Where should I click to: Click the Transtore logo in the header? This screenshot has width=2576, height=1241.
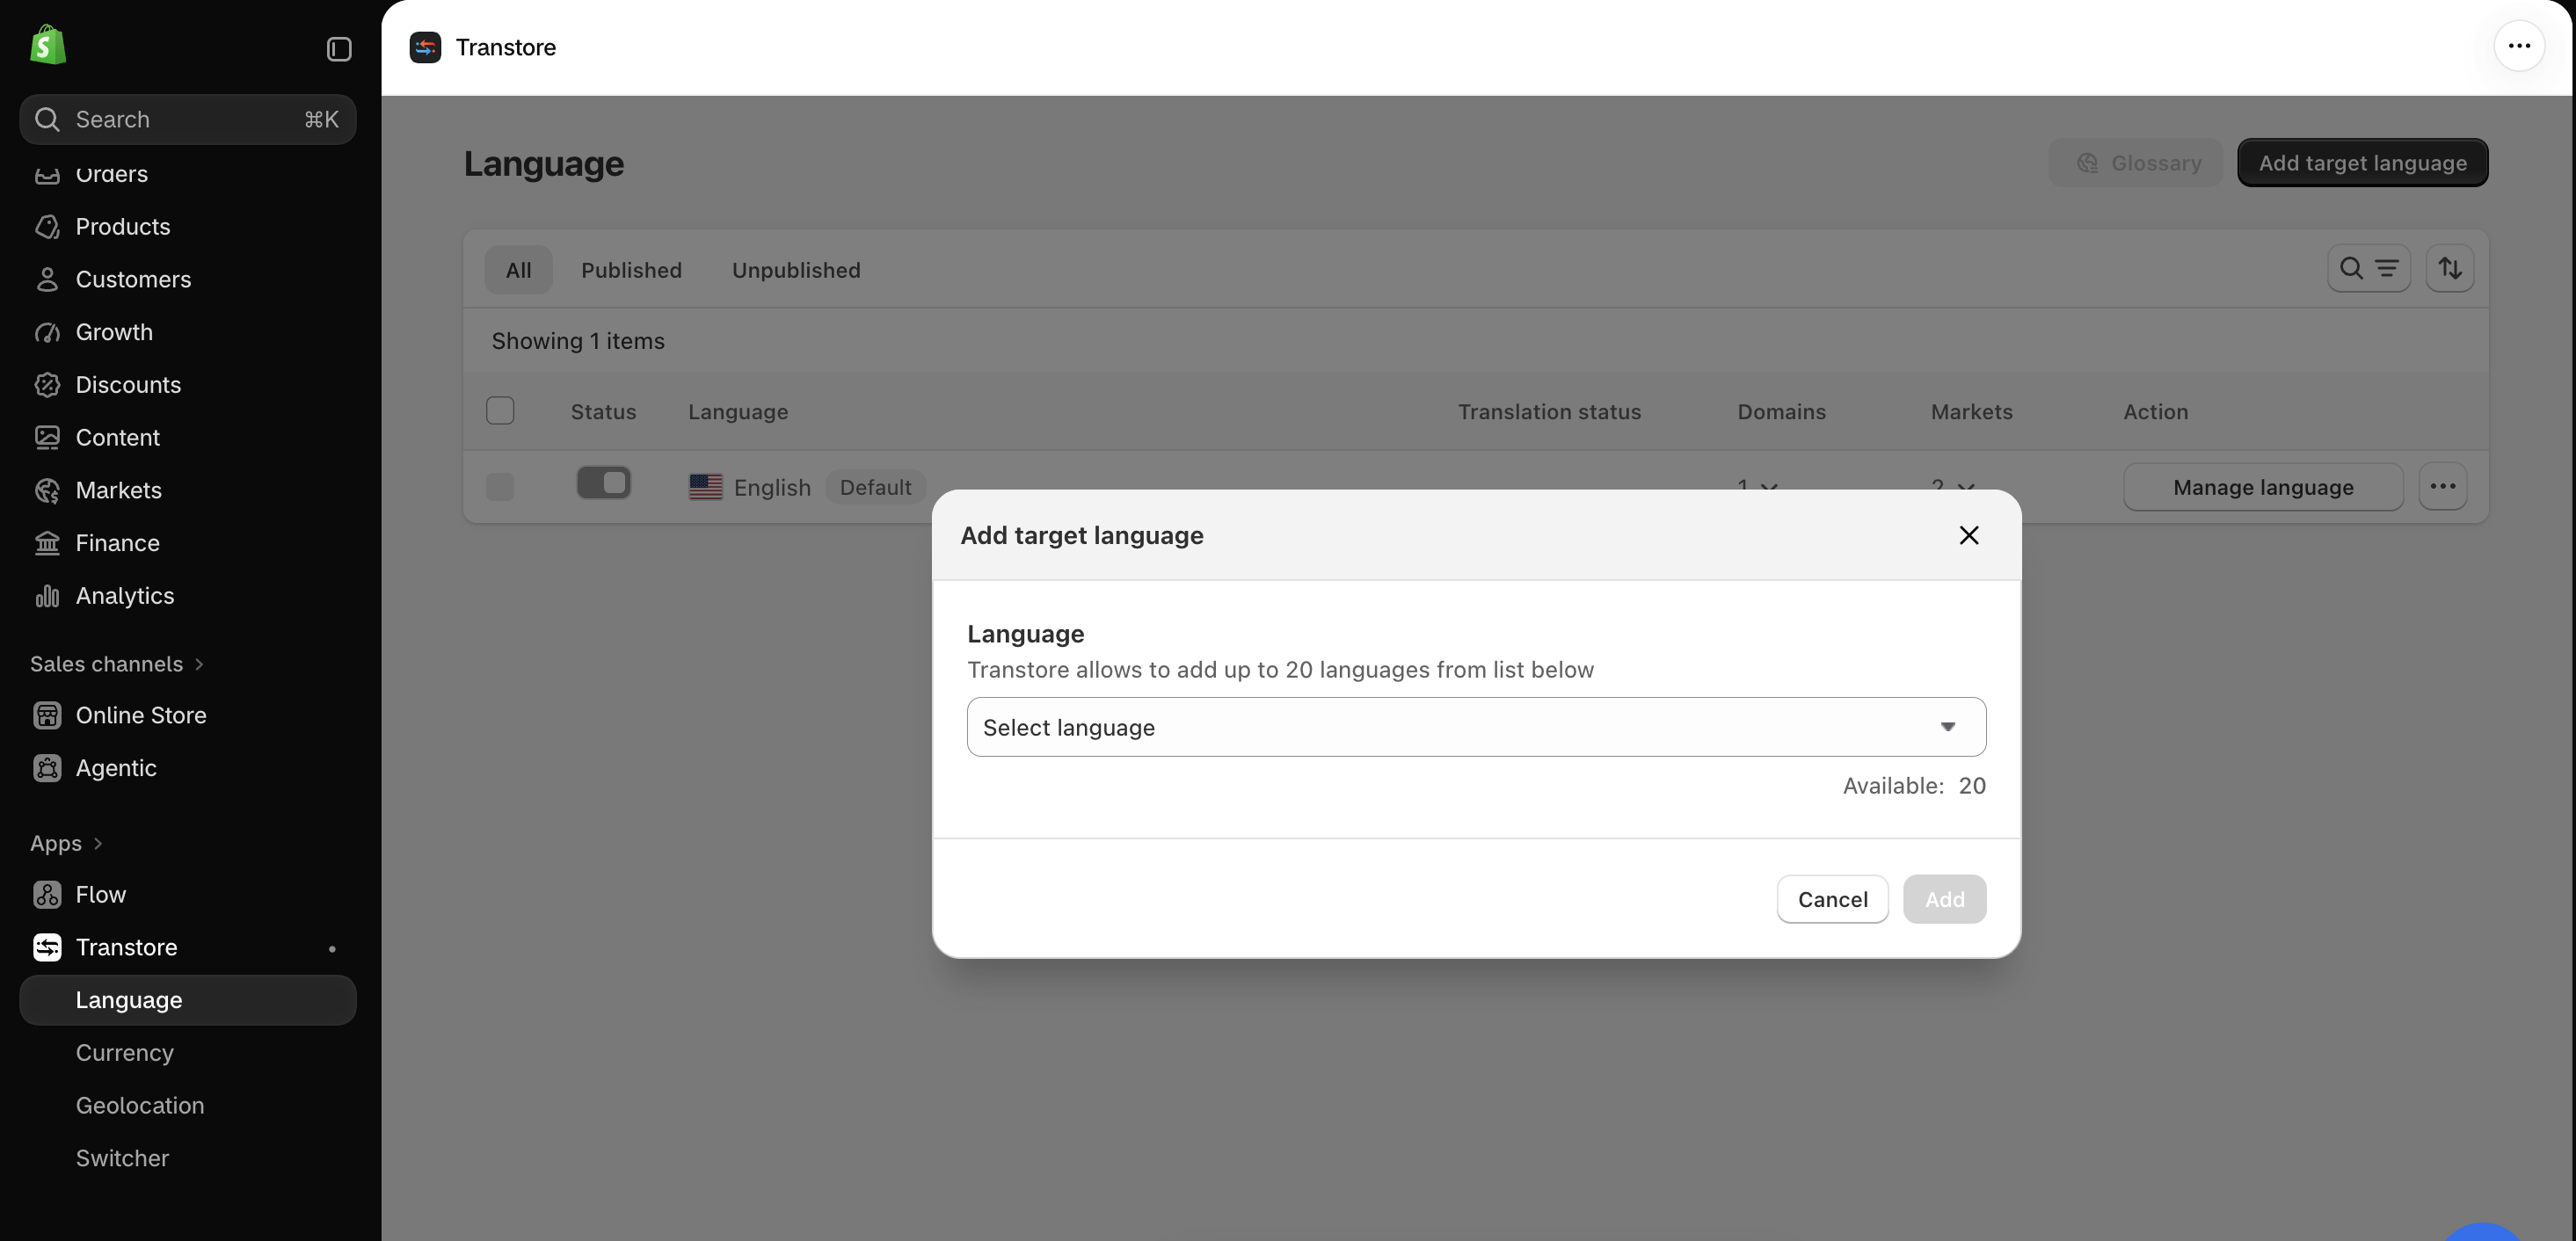click(x=425, y=47)
